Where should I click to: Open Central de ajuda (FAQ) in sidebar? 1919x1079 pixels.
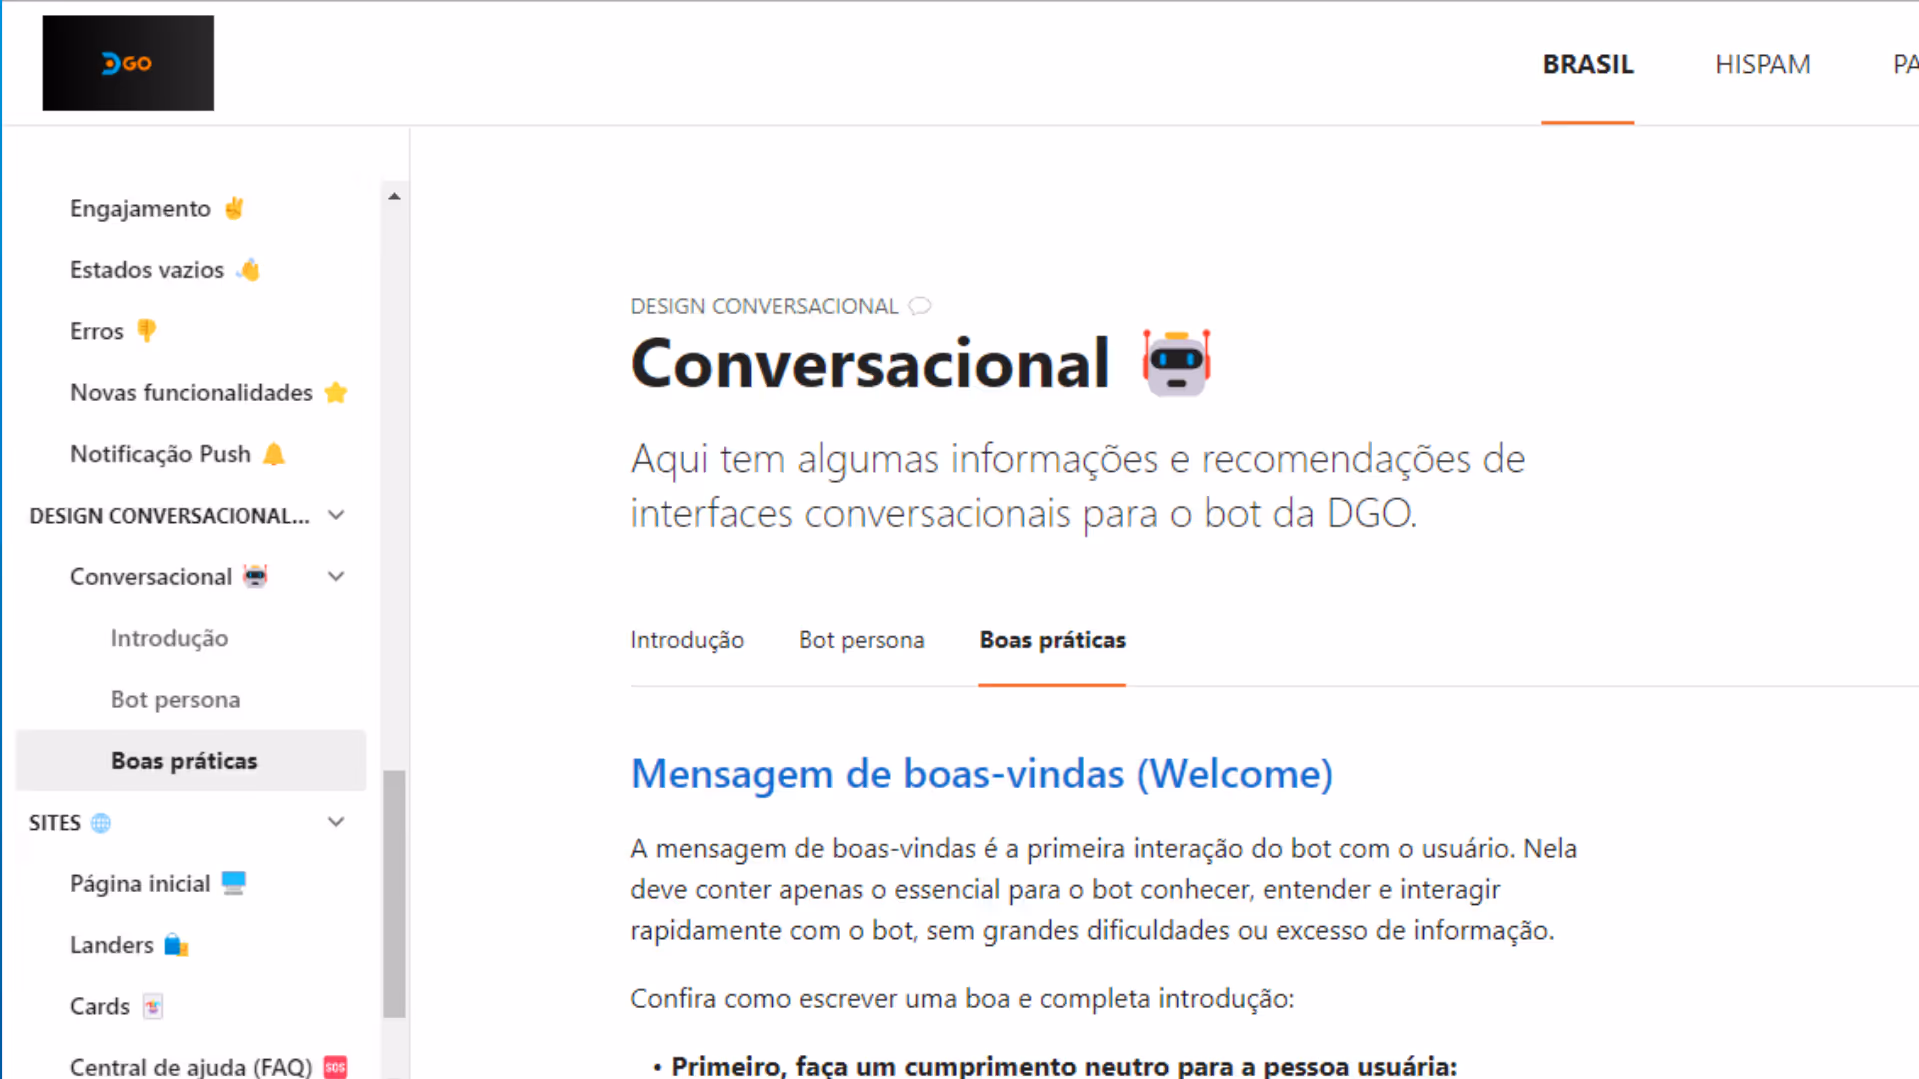click(191, 1067)
